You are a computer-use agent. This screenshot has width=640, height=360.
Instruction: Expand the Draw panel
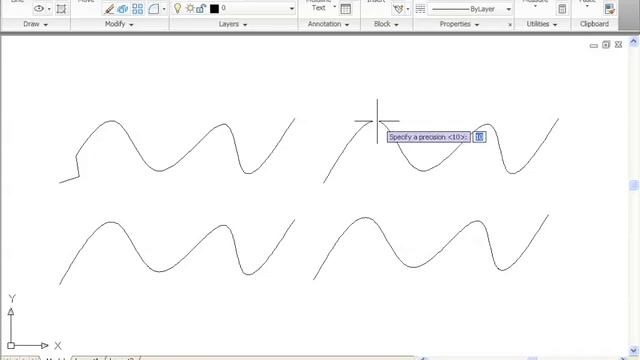[x=36, y=24]
